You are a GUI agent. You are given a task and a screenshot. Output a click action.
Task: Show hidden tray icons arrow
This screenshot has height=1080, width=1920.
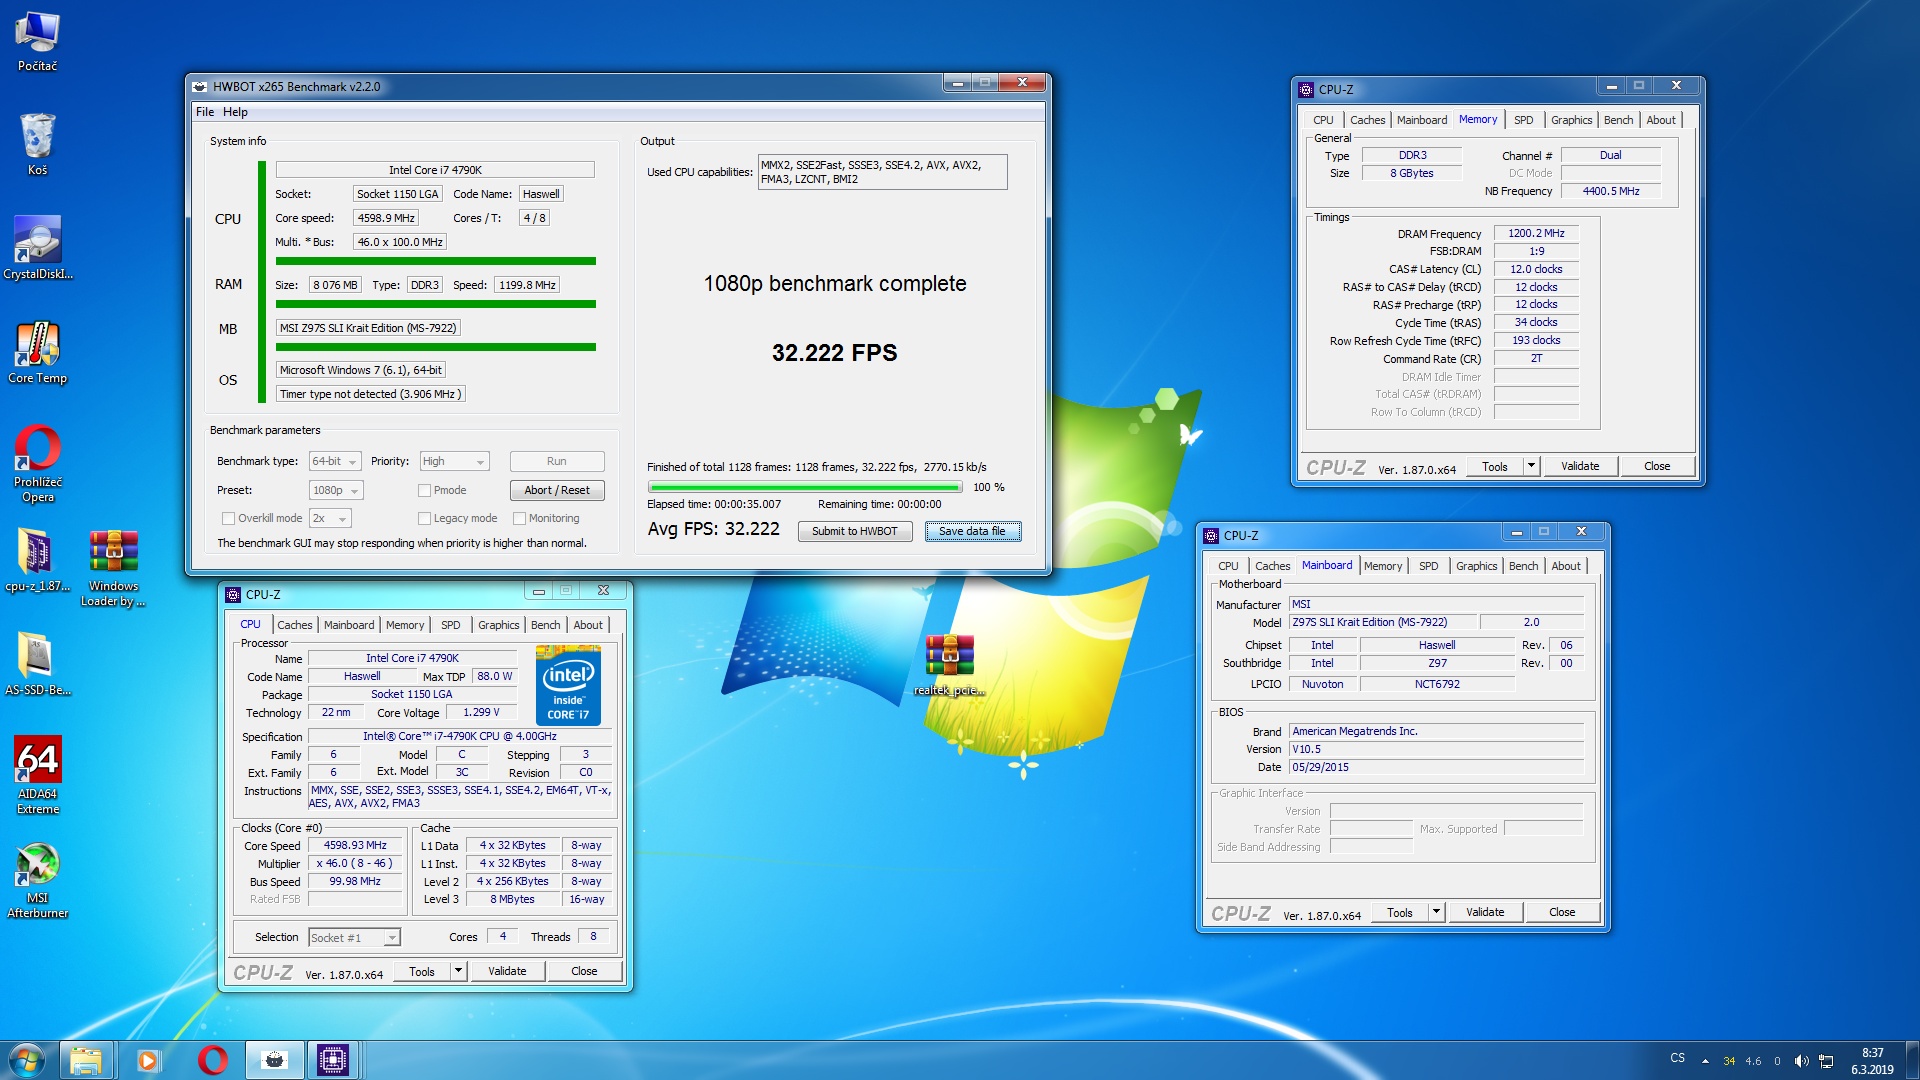coord(1705,1061)
